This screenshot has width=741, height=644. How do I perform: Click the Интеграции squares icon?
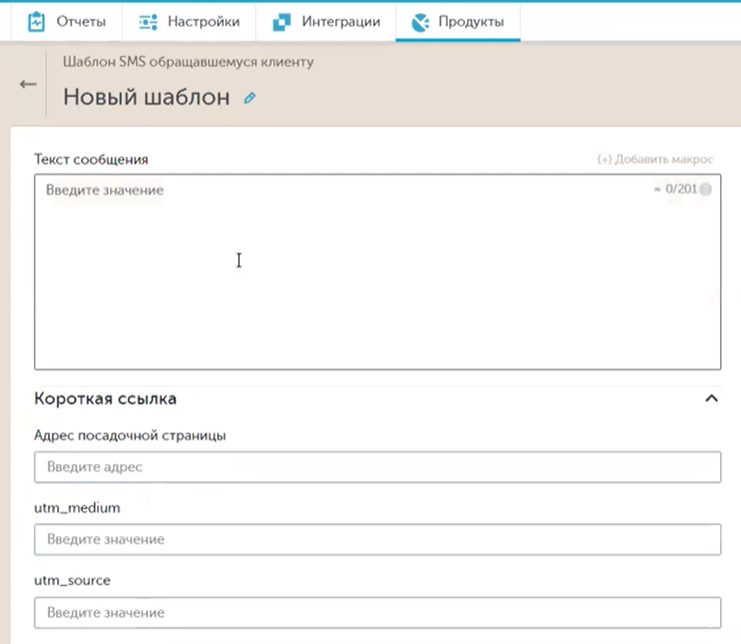click(x=282, y=21)
